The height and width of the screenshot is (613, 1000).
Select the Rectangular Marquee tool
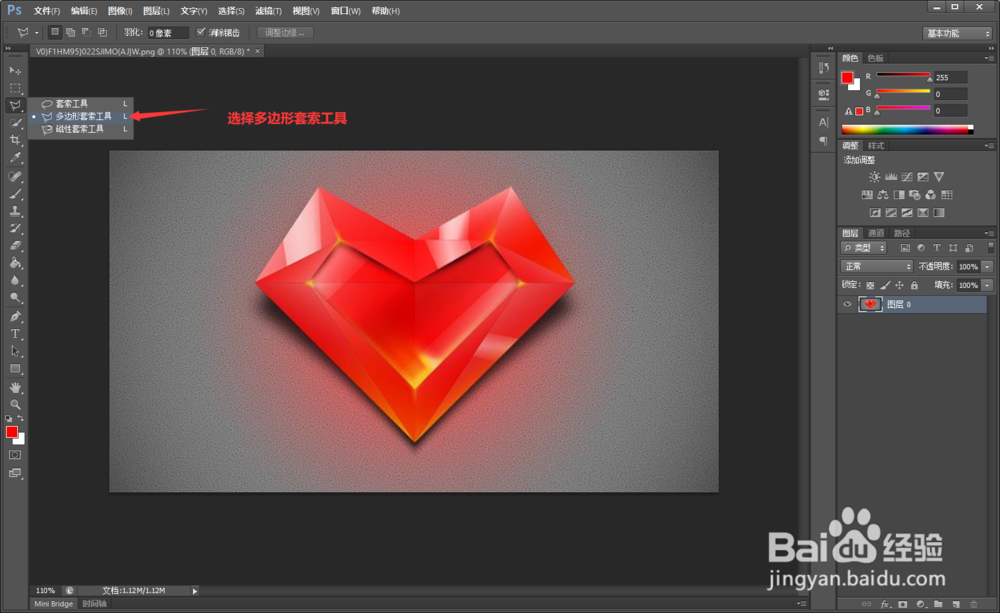tap(15, 88)
